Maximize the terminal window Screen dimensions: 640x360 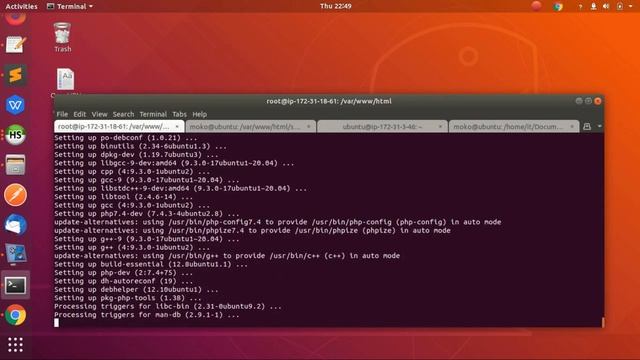588,101
